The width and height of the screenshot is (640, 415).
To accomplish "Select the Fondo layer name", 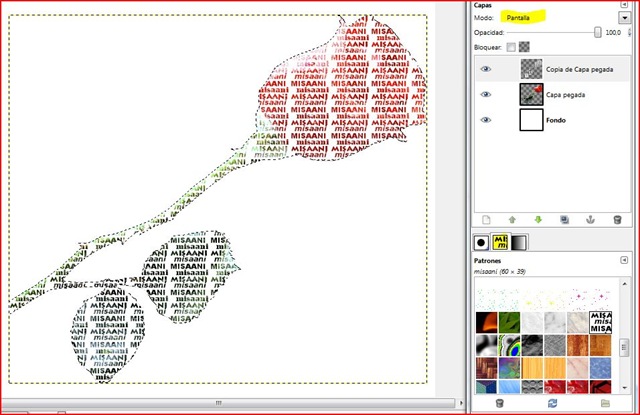I will tap(556, 120).
